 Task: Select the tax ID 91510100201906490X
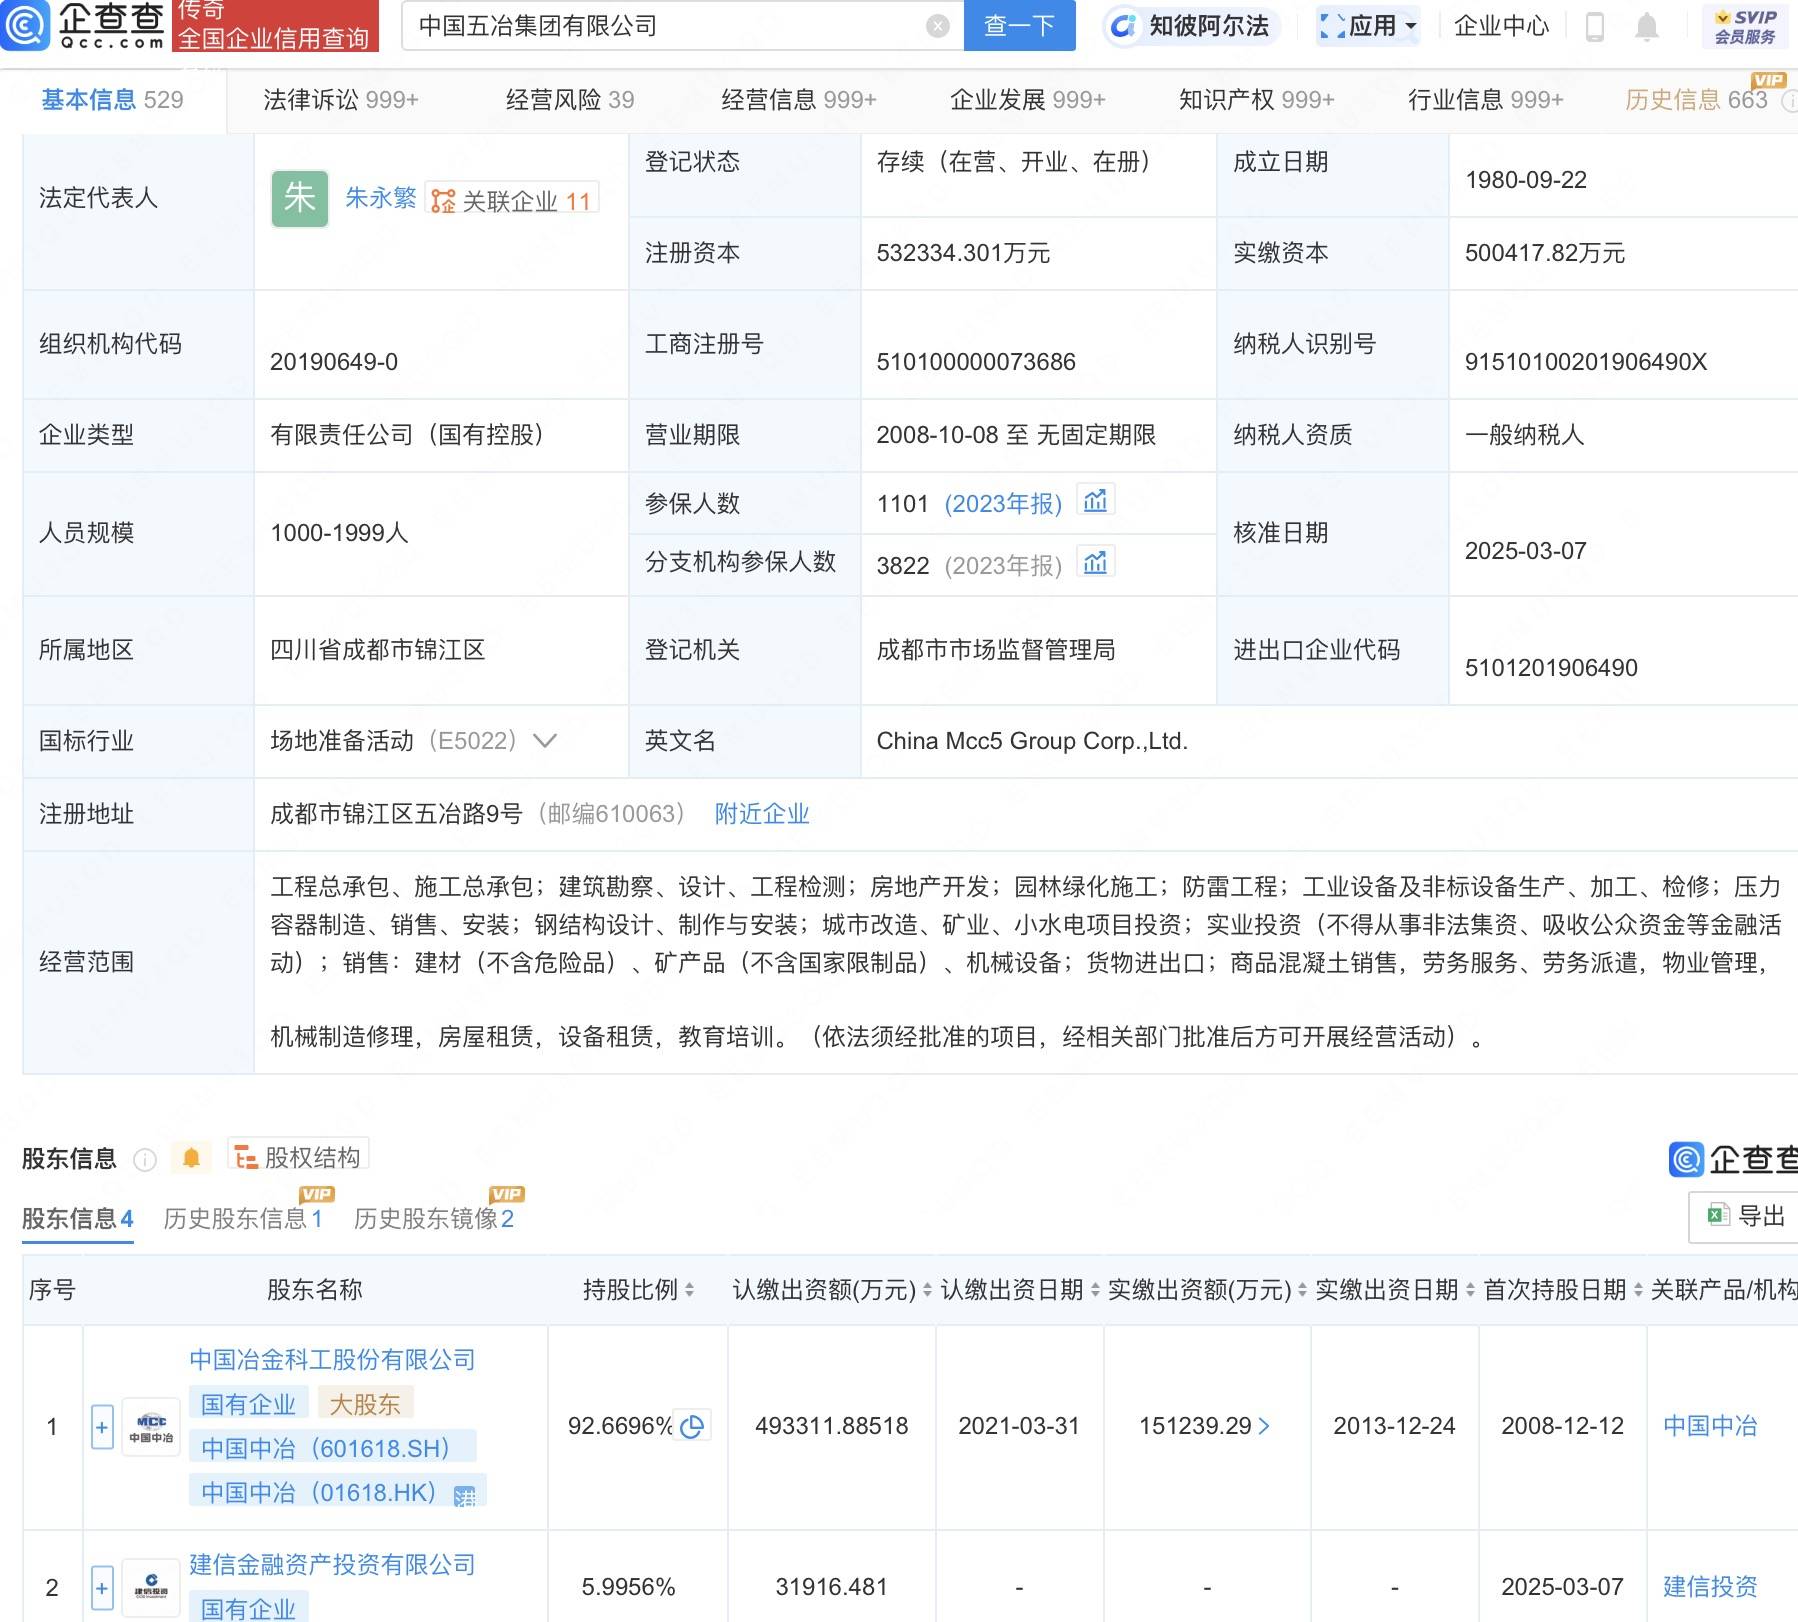pyautogui.click(x=1586, y=362)
